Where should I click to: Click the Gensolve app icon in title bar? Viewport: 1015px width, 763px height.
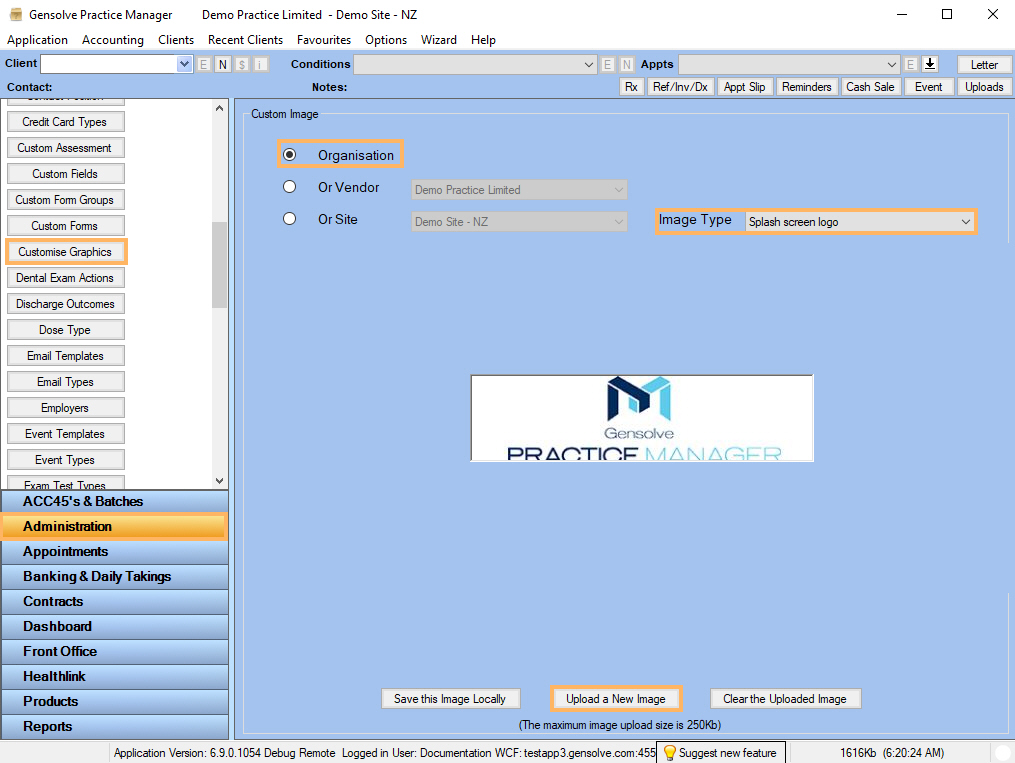(x=16, y=14)
